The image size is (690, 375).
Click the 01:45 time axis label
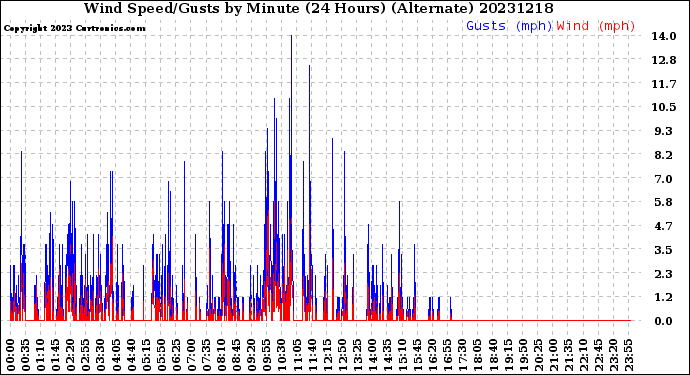56,355
